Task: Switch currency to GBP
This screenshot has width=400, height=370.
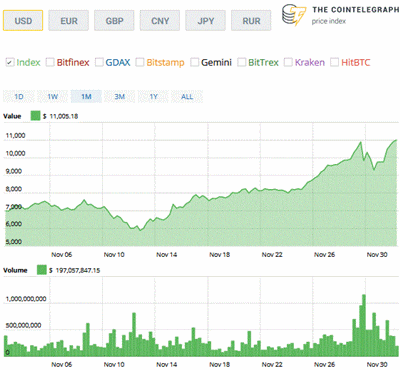Action: (114, 21)
